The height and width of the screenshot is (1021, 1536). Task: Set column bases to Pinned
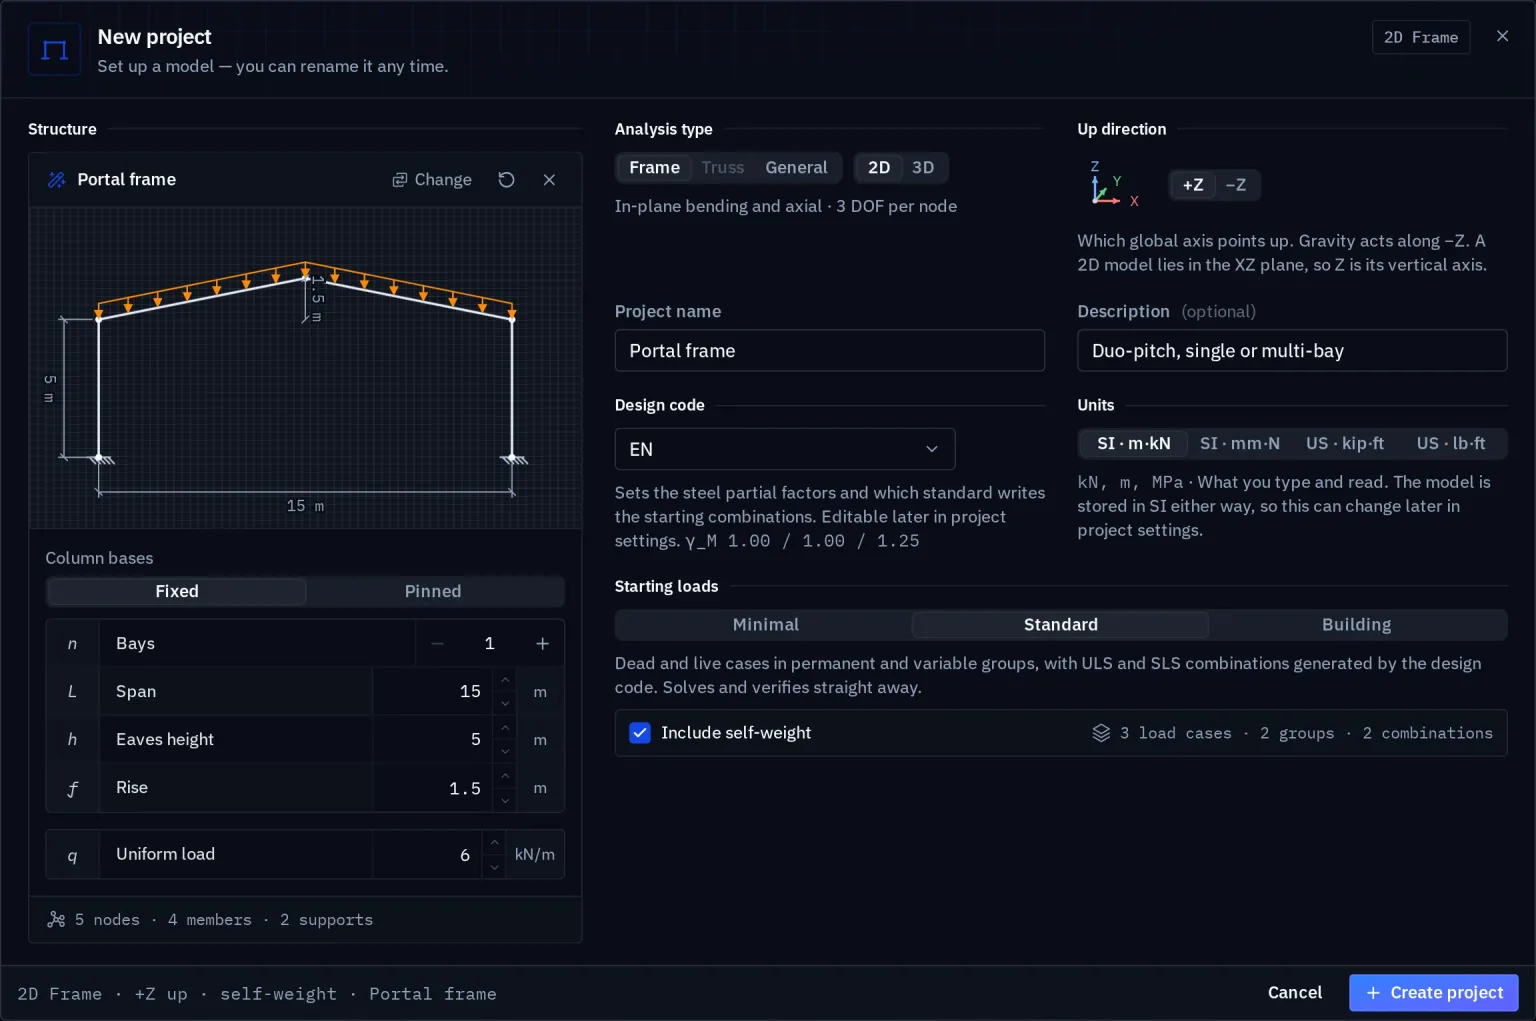pyautogui.click(x=433, y=592)
